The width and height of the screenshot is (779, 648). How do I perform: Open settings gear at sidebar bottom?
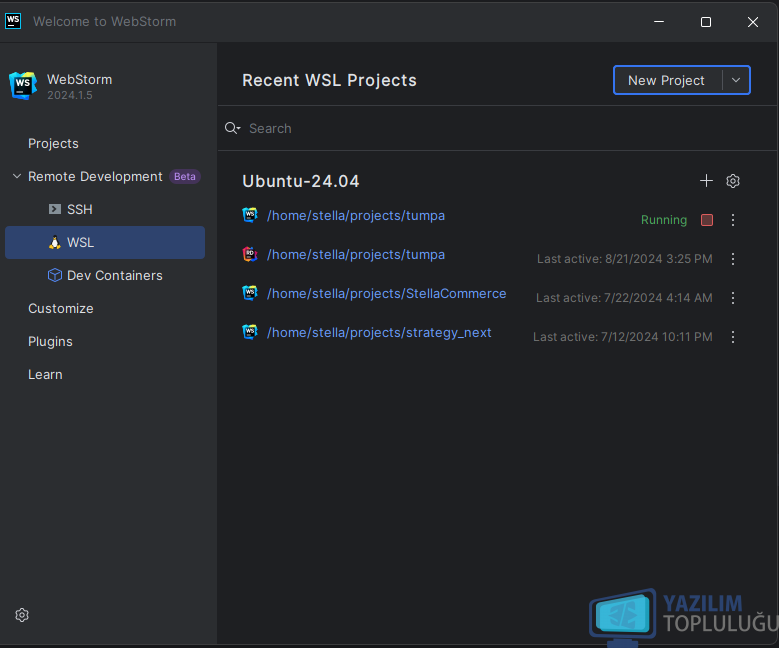[x=22, y=615]
